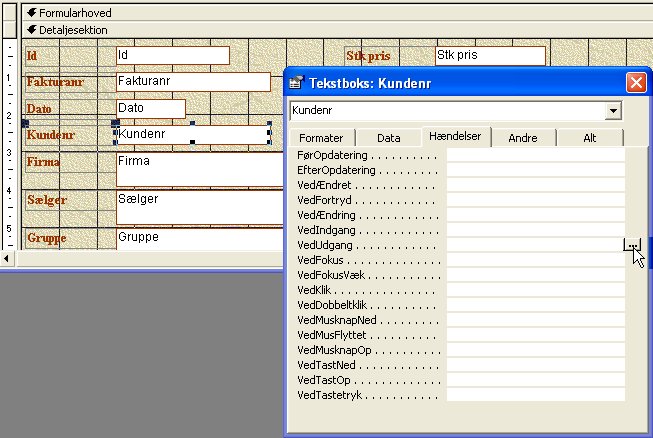The height and width of the screenshot is (438, 653).
Task: Select the Formularhoved section bar
Action: (x=337, y=13)
